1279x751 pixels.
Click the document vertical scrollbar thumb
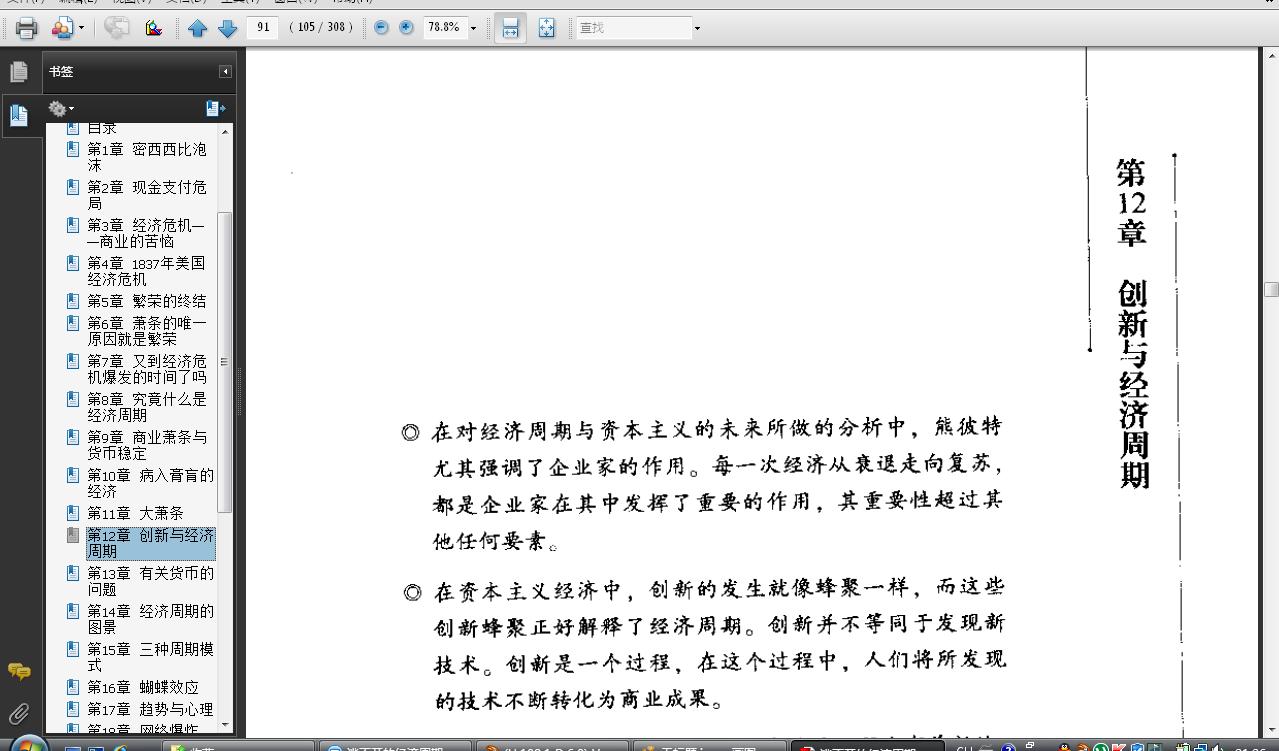click(x=1271, y=290)
